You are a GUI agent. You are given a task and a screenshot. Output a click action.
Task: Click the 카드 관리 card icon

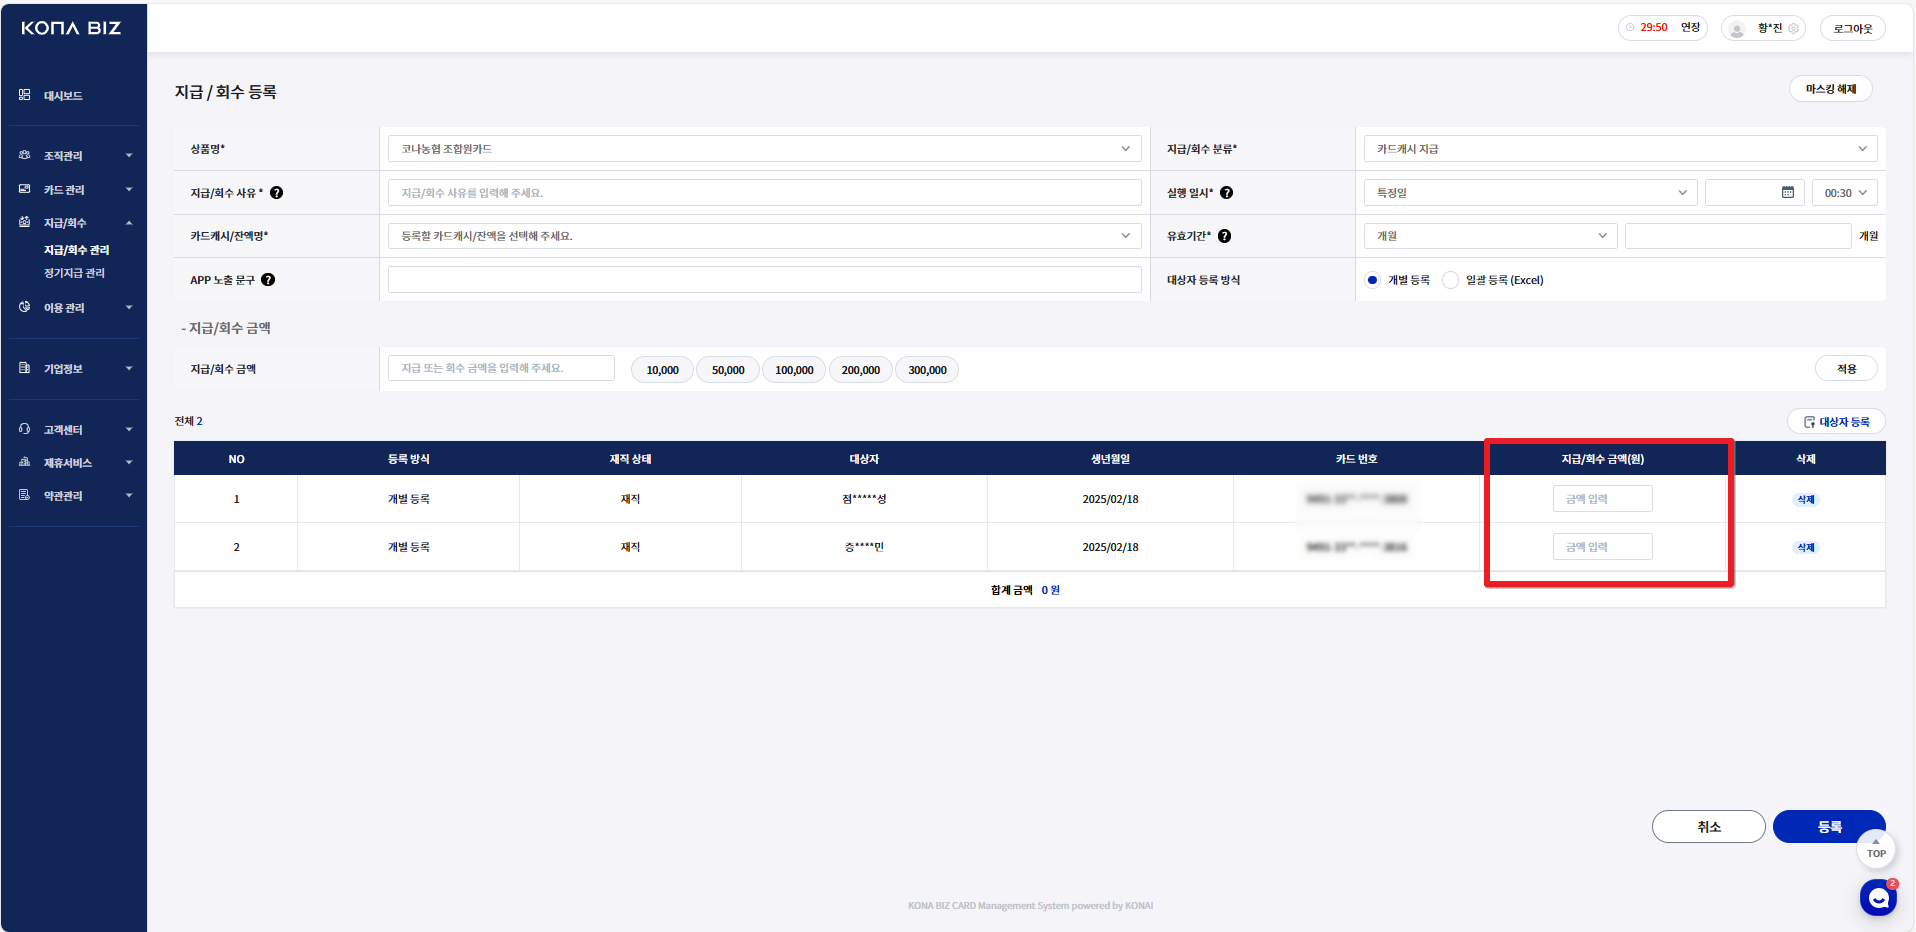click(x=24, y=189)
